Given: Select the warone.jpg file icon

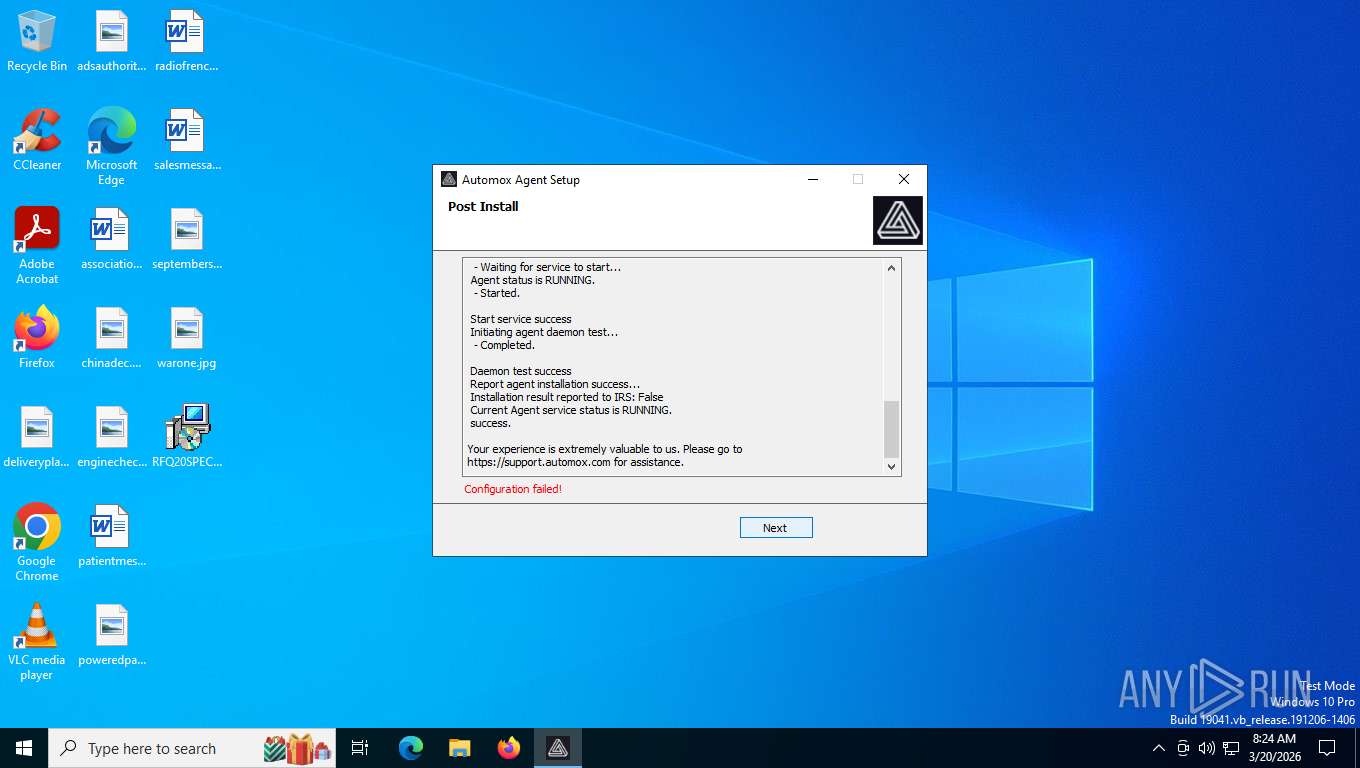Looking at the screenshot, I should click(186, 338).
